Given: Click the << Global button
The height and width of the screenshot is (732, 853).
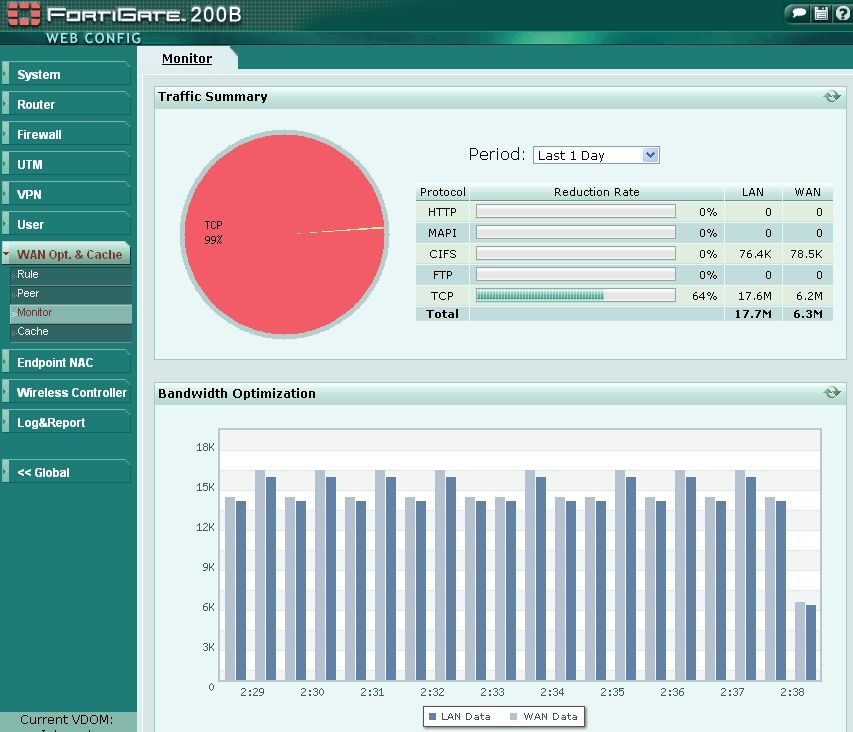Looking at the screenshot, I should point(66,472).
